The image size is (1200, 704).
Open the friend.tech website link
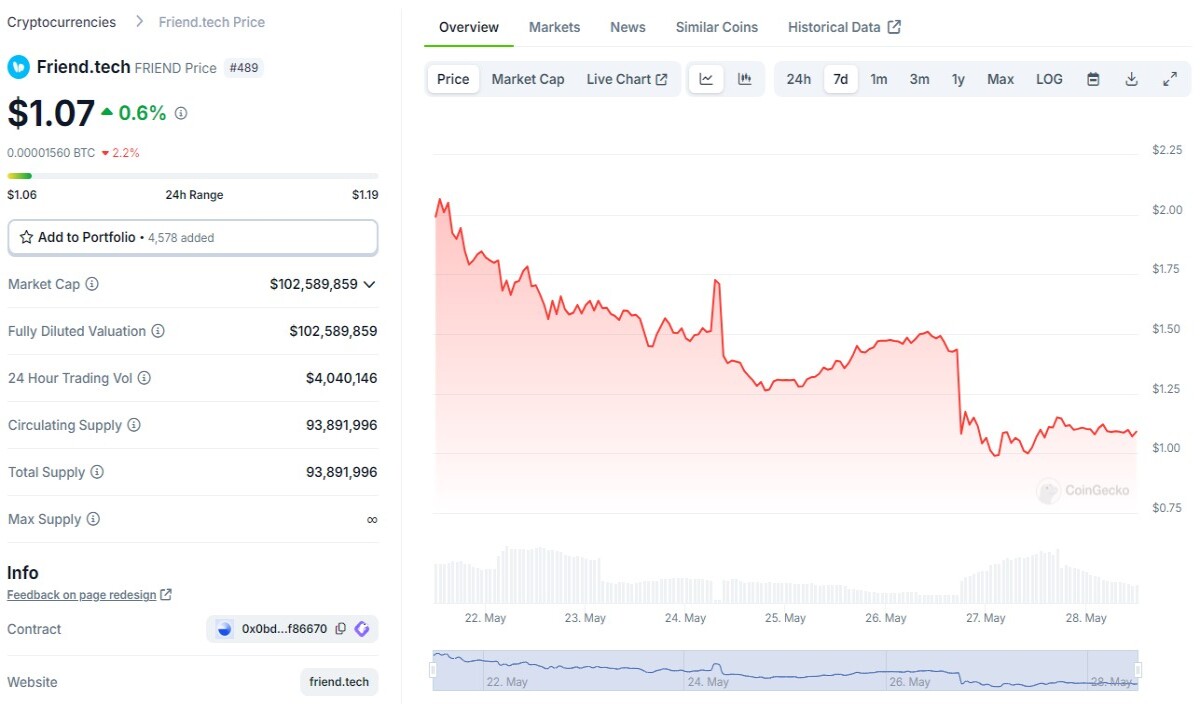click(339, 682)
